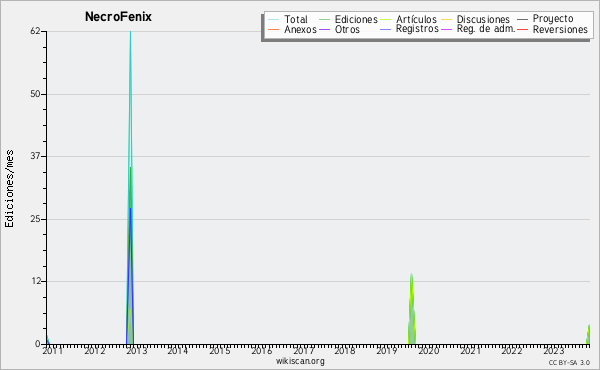
Task: Click the wikiscan.org footer text
Action: tap(300, 361)
